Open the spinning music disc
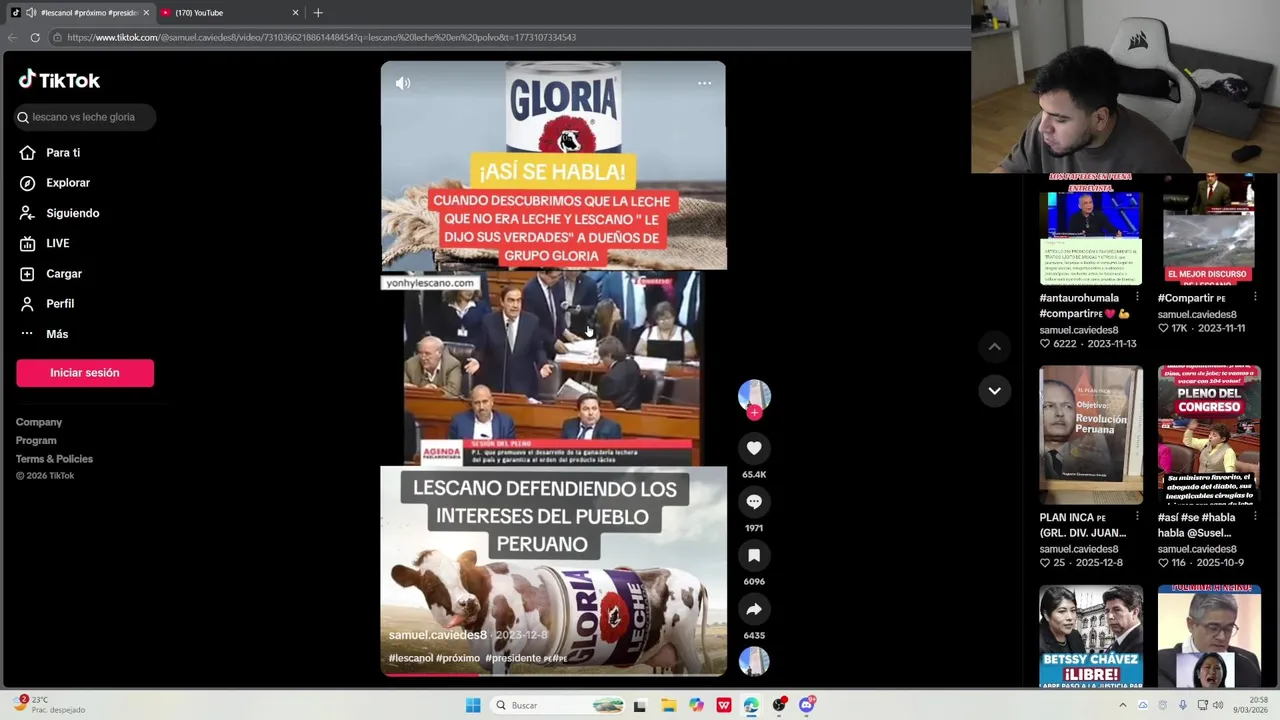Viewport: 1280px width, 720px height. [x=754, y=661]
